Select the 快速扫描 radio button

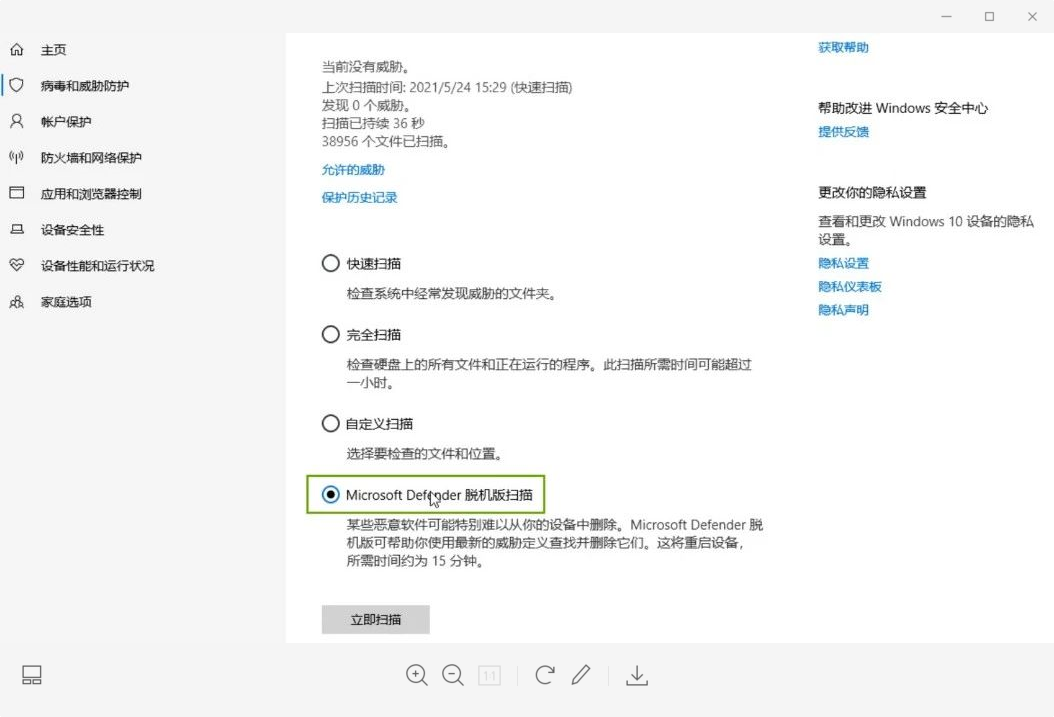[x=330, y=263]
